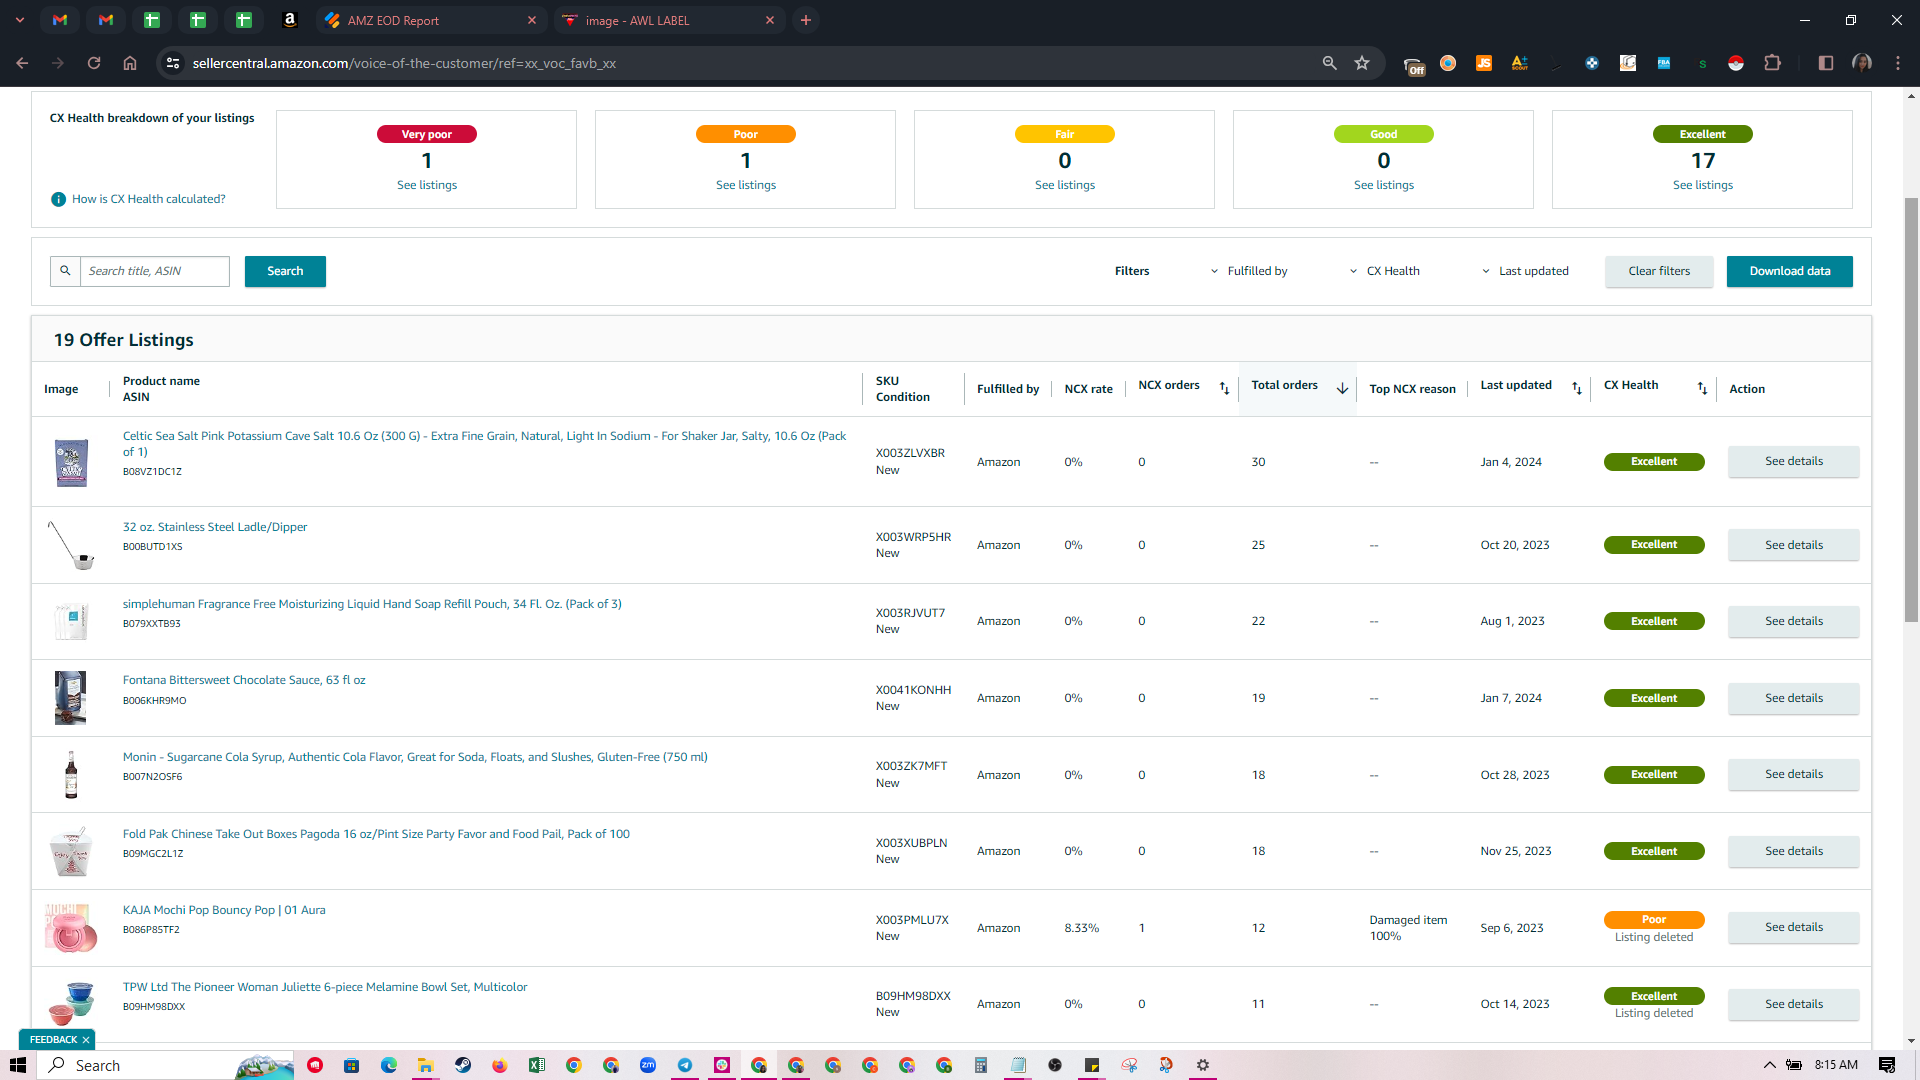This screenshot has height=1080, width=1920.
Task: Open the 32 oz. Stainless Steel Ladle listing
Action: click(x=215, y=527)
